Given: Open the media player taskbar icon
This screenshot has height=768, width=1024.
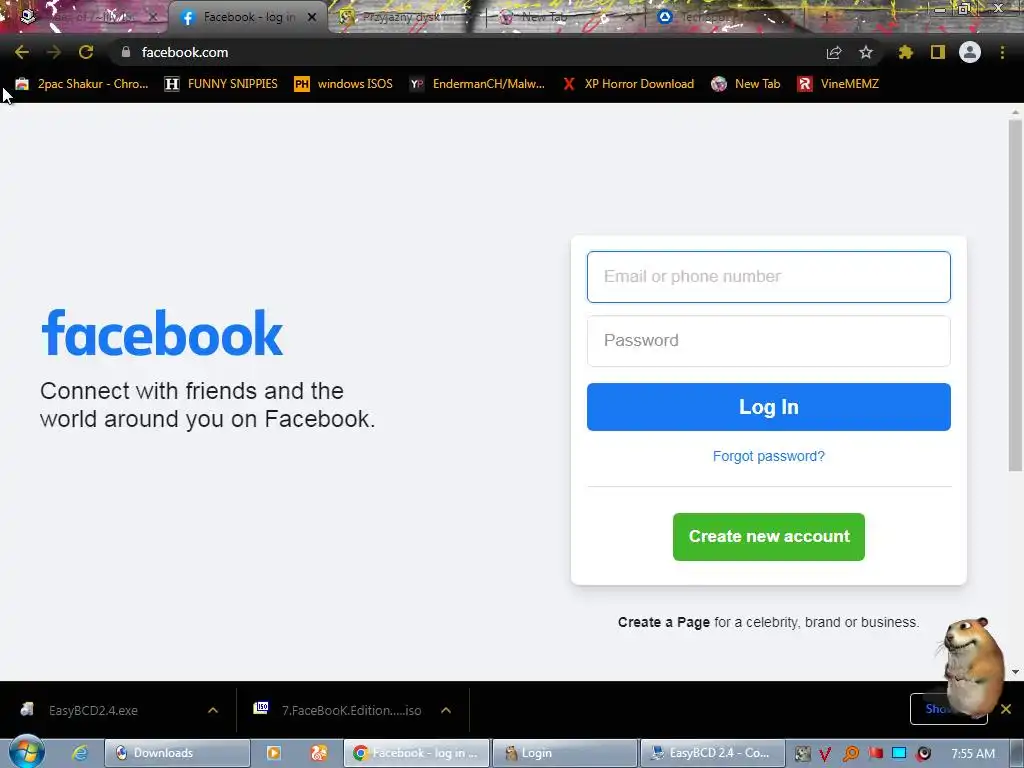Looking at the screenshot, I should [x=274, y=753].
